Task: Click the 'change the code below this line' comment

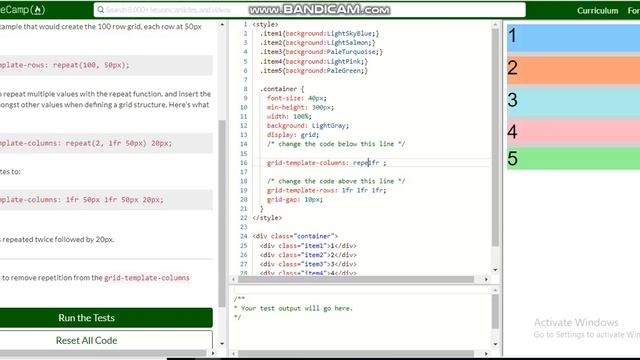Action: tap(336, 144)
